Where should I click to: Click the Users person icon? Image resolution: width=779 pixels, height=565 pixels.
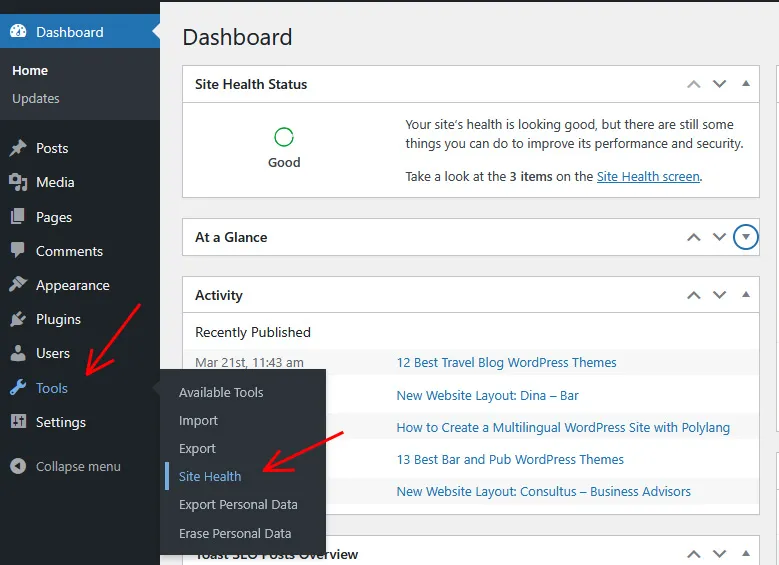pyautogui.click(x=18, y=353)
